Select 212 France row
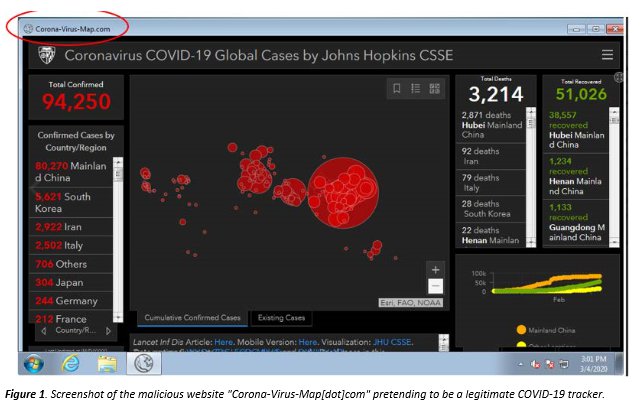This screenshot has height=409, width=640. [71, 318]
